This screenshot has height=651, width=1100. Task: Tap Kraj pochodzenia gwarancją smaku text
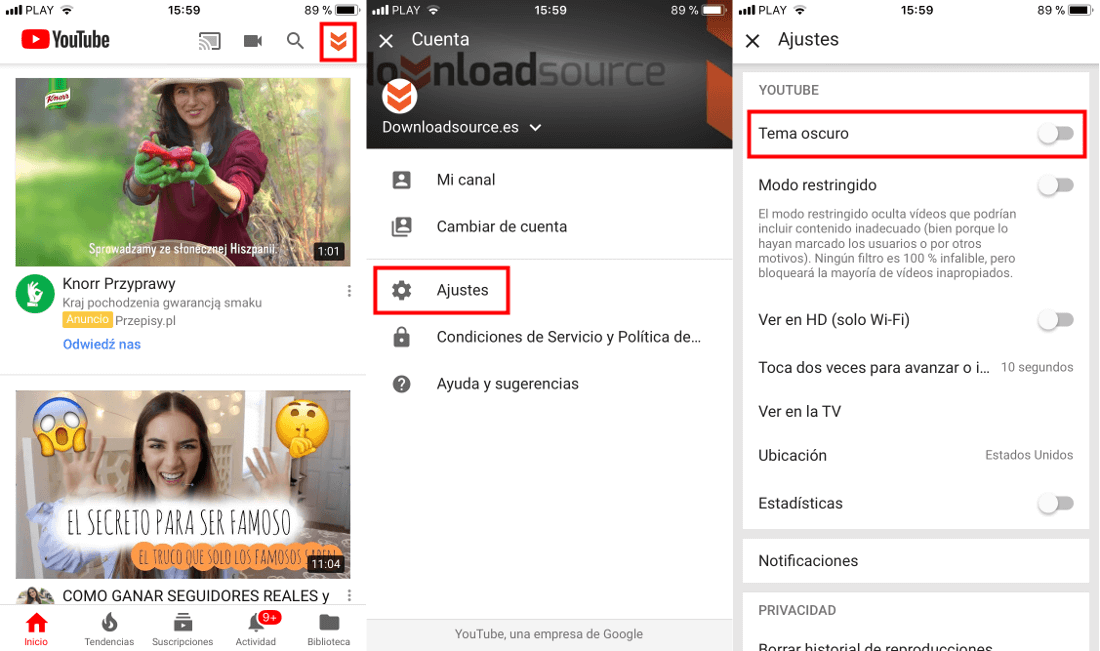[x=162, y=302]
